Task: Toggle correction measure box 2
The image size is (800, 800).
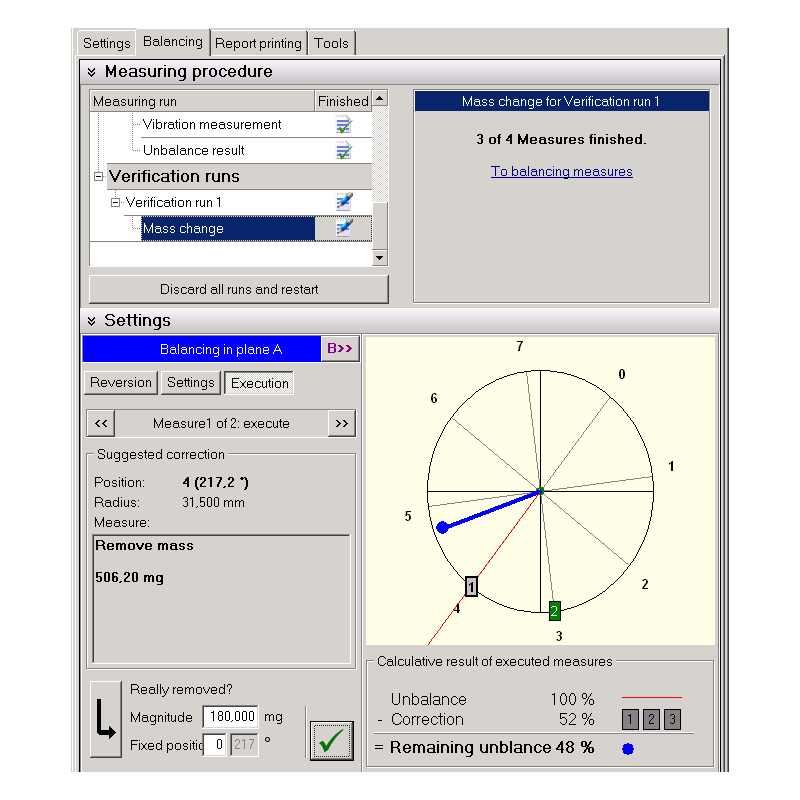Action: 651,719
